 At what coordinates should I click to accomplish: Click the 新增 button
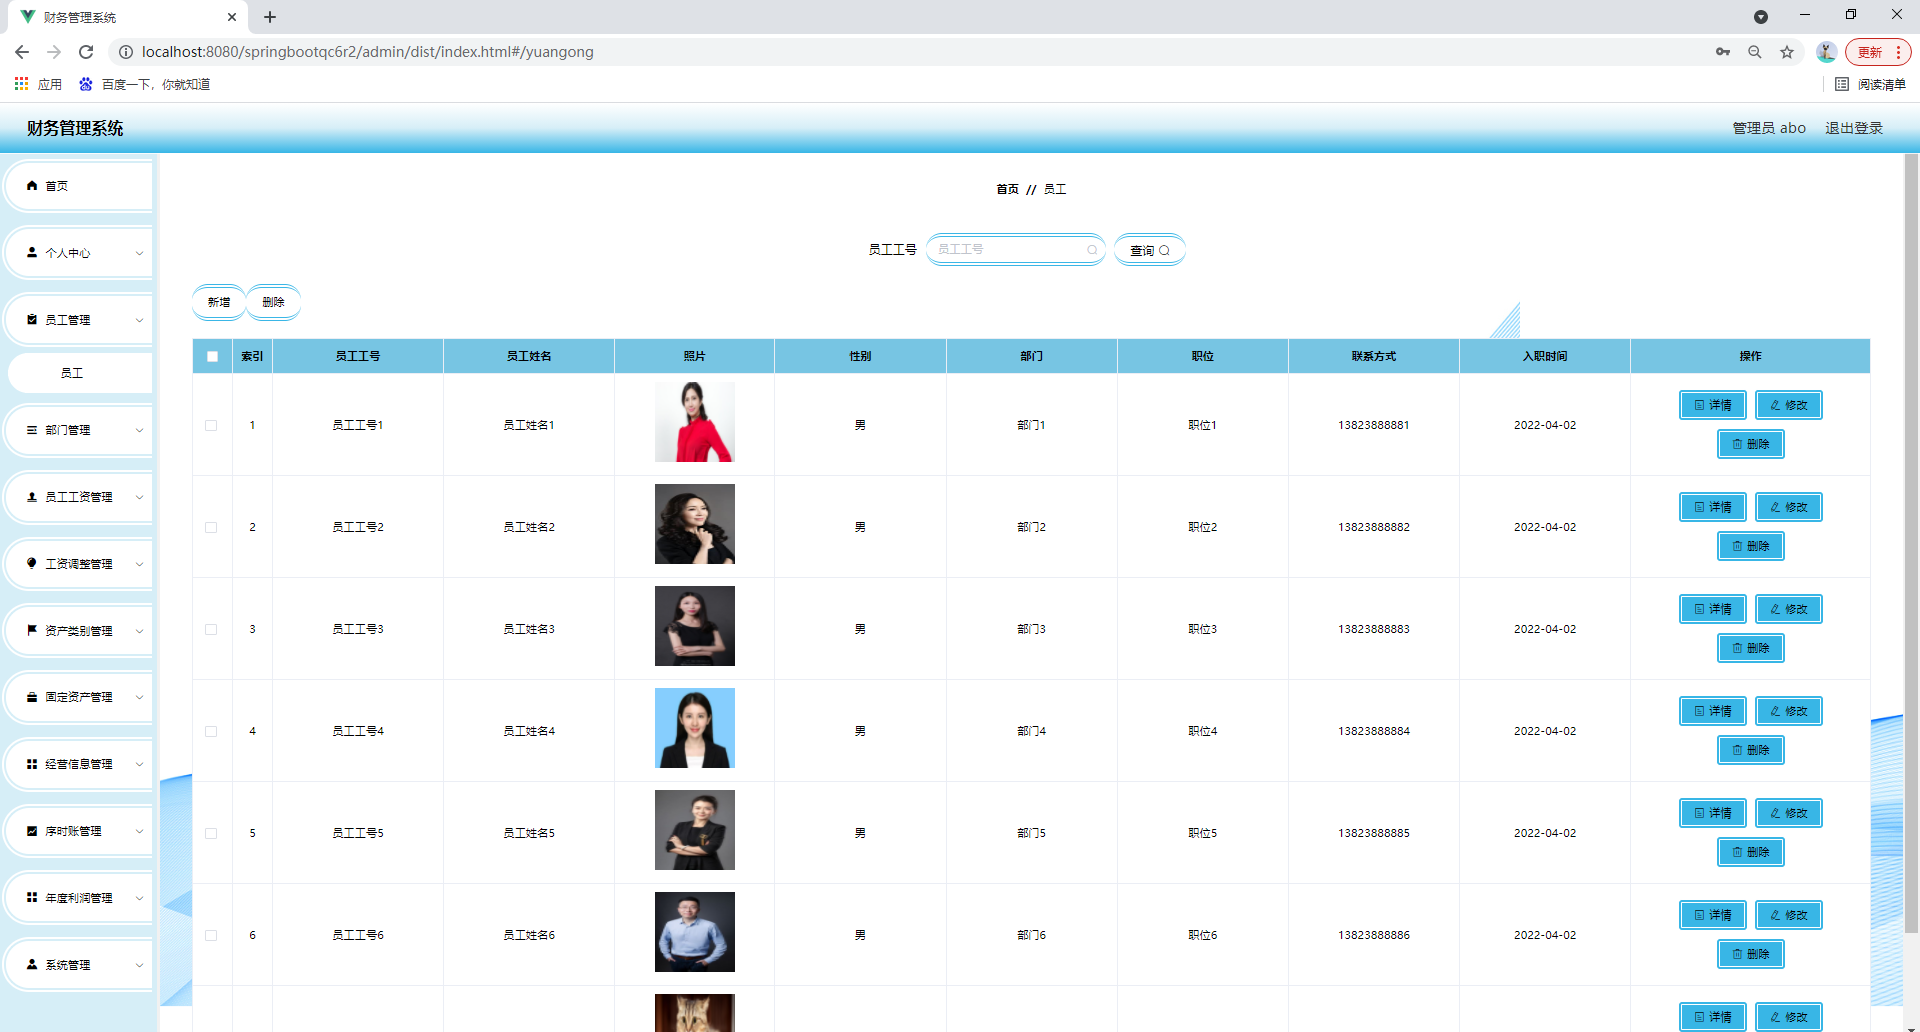219,302
